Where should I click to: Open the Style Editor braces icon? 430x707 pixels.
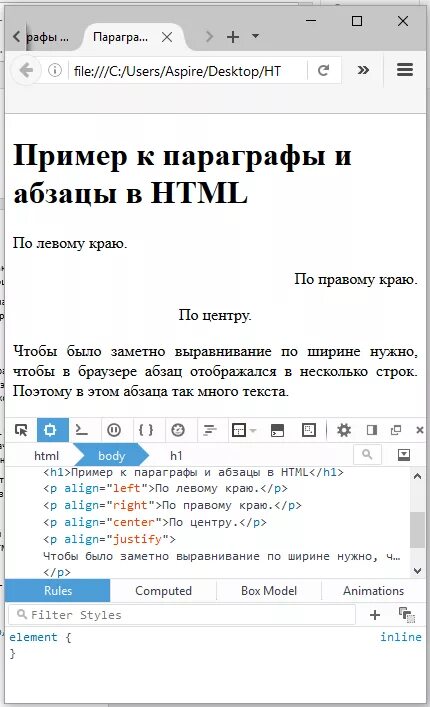click(x=146, y=430)
